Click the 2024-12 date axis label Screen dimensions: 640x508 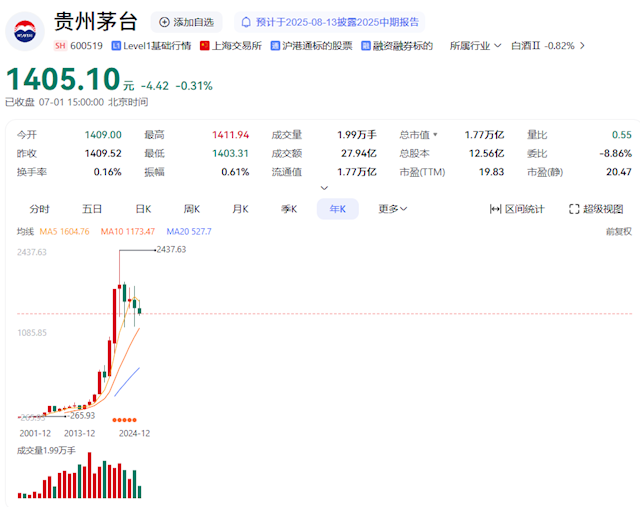[x=134, y=433]
